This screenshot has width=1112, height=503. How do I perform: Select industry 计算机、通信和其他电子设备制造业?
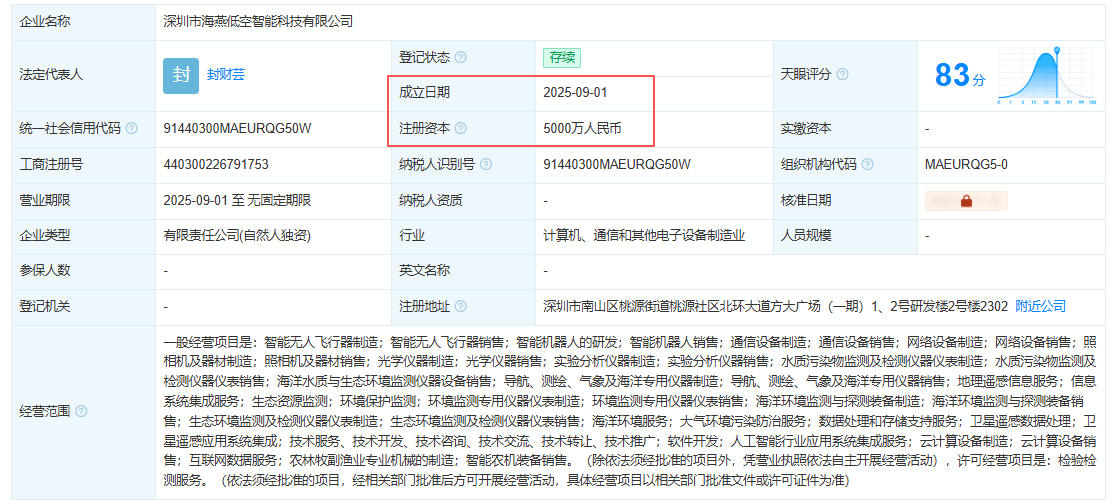[644, 236]
